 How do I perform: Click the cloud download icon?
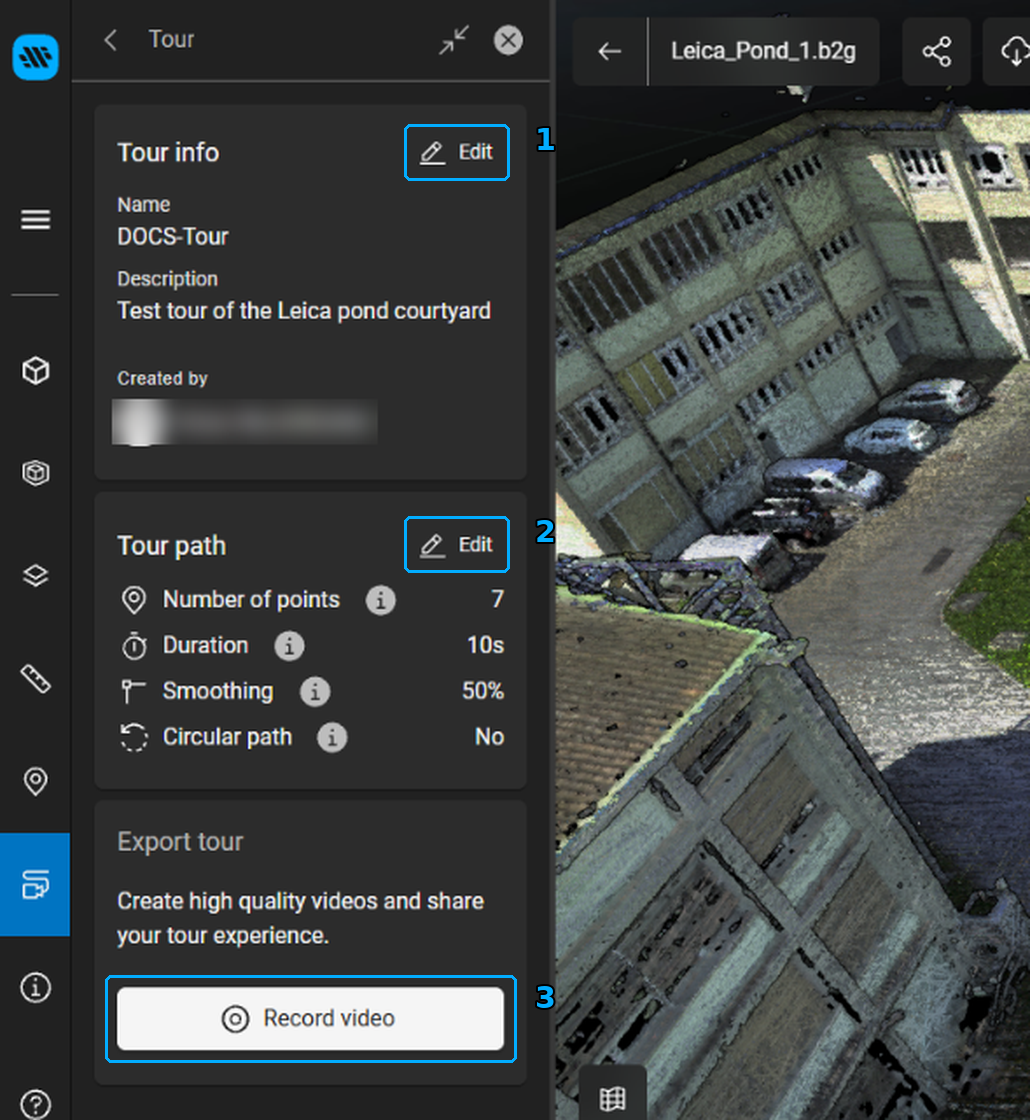point(1014,51)
